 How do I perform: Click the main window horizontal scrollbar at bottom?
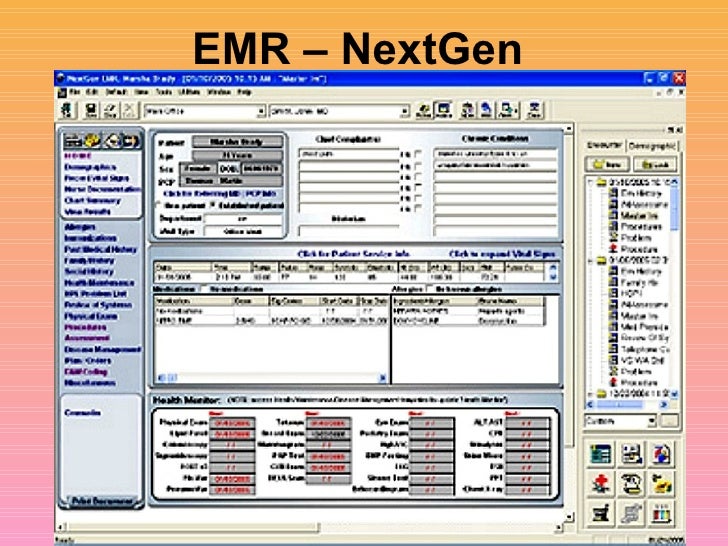[311, 527]
